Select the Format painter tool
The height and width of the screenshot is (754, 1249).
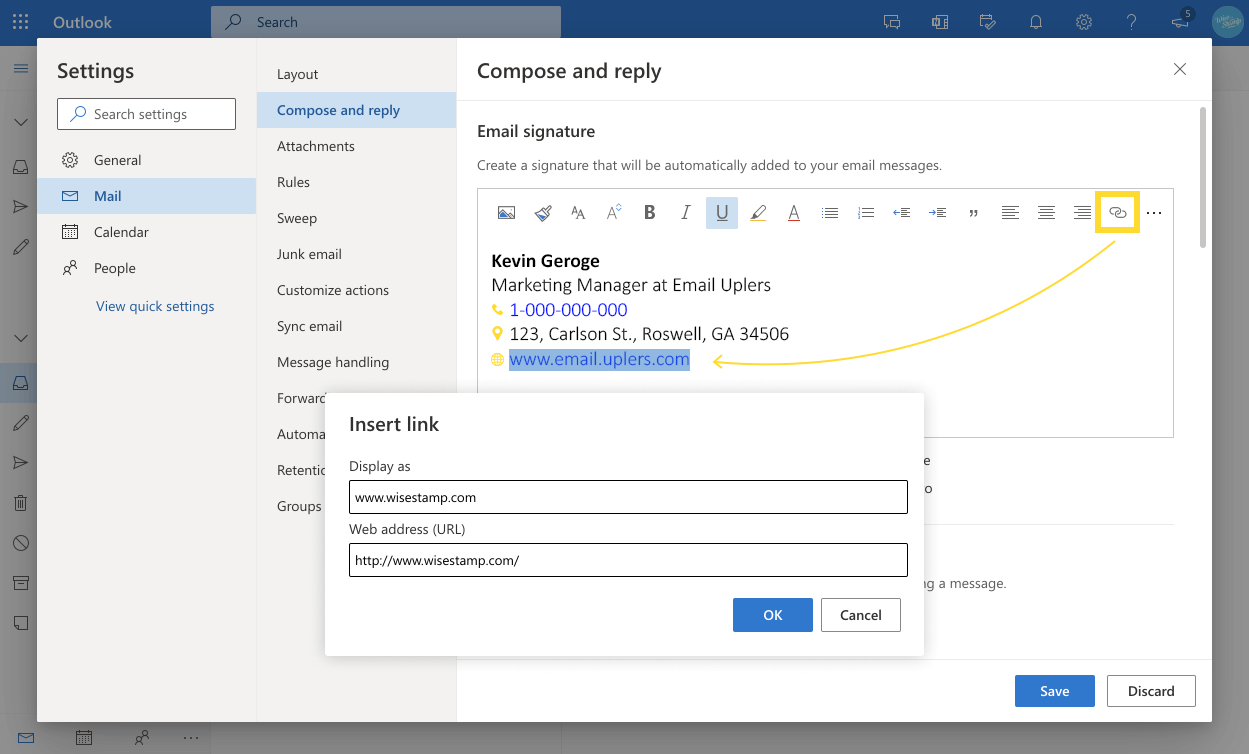[542, 212]
